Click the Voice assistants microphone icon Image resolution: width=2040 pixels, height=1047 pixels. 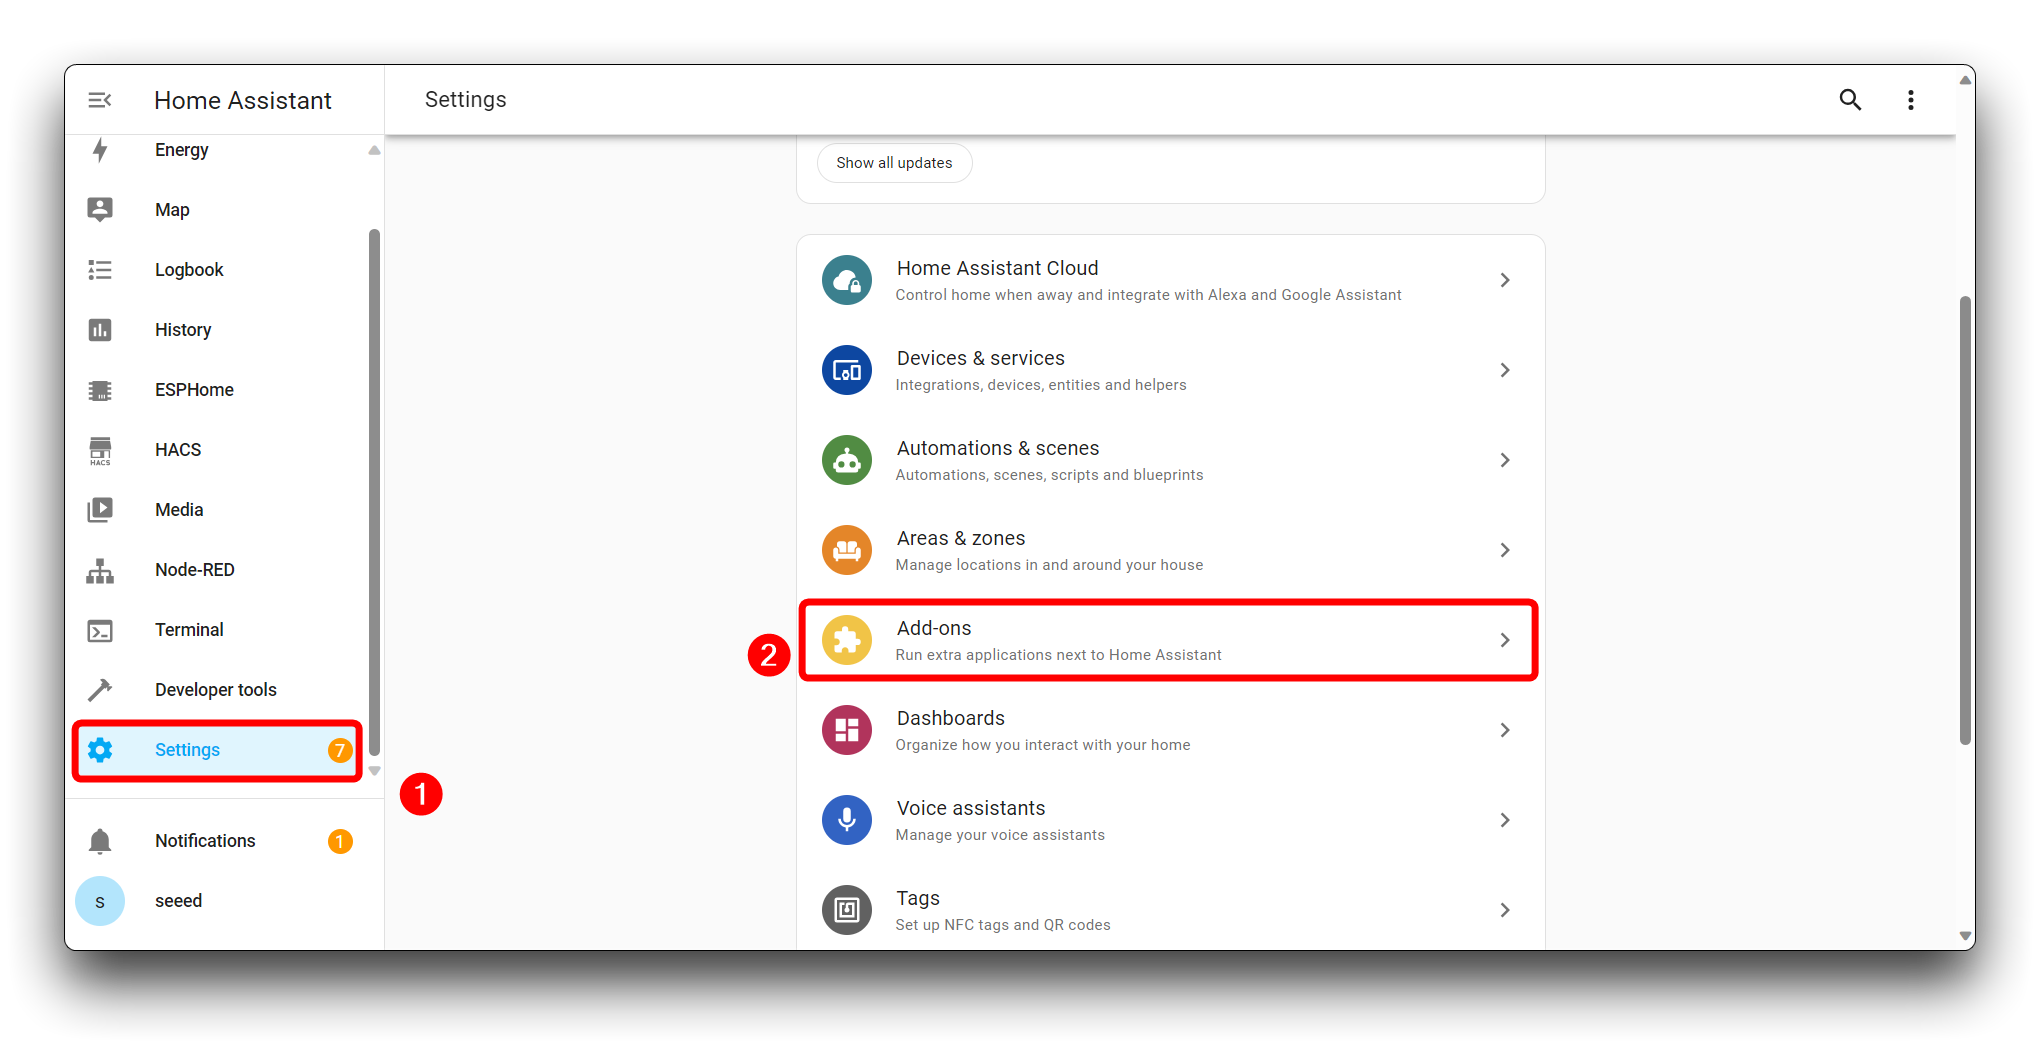click(847, 820)
